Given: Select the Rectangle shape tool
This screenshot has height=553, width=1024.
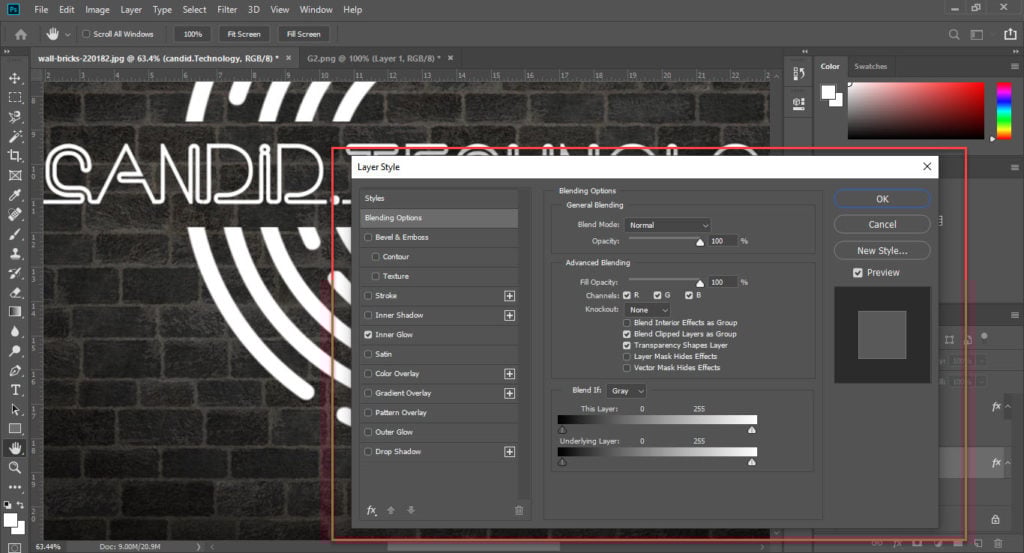Looking at the screenshot, I should (14, 428).
